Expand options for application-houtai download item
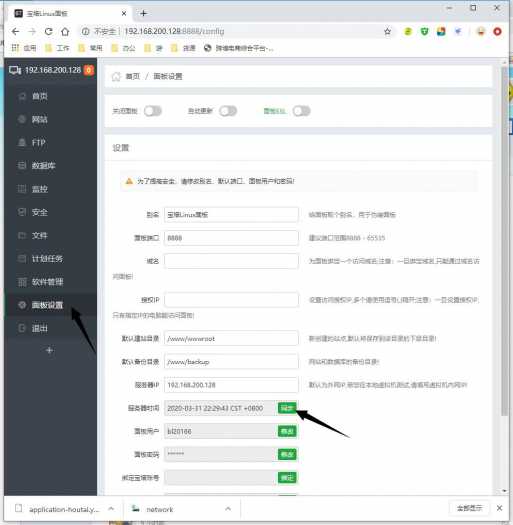 click(x=111, y=509)
